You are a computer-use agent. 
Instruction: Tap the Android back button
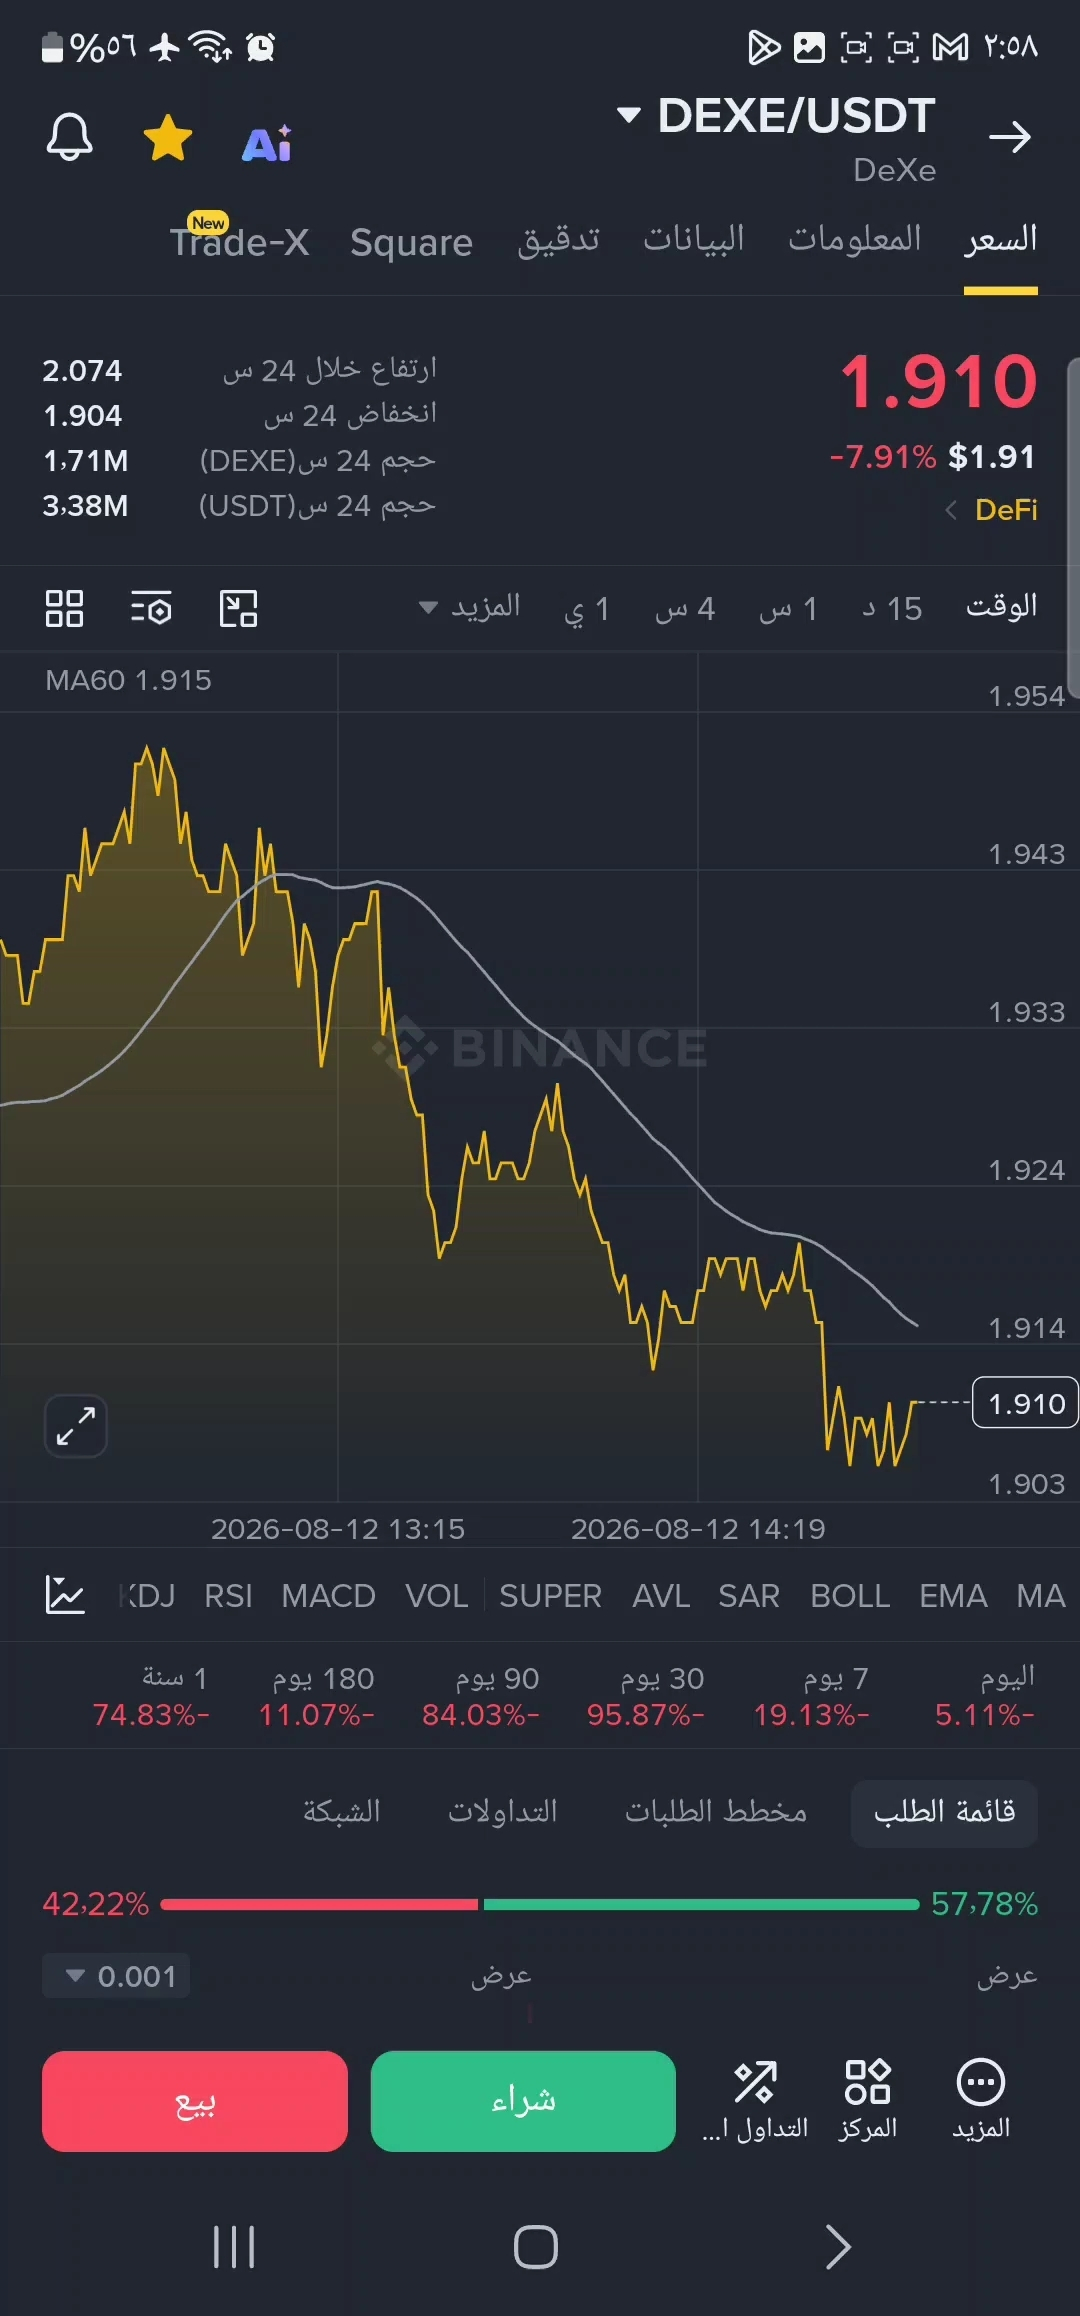coord(838,2247)
